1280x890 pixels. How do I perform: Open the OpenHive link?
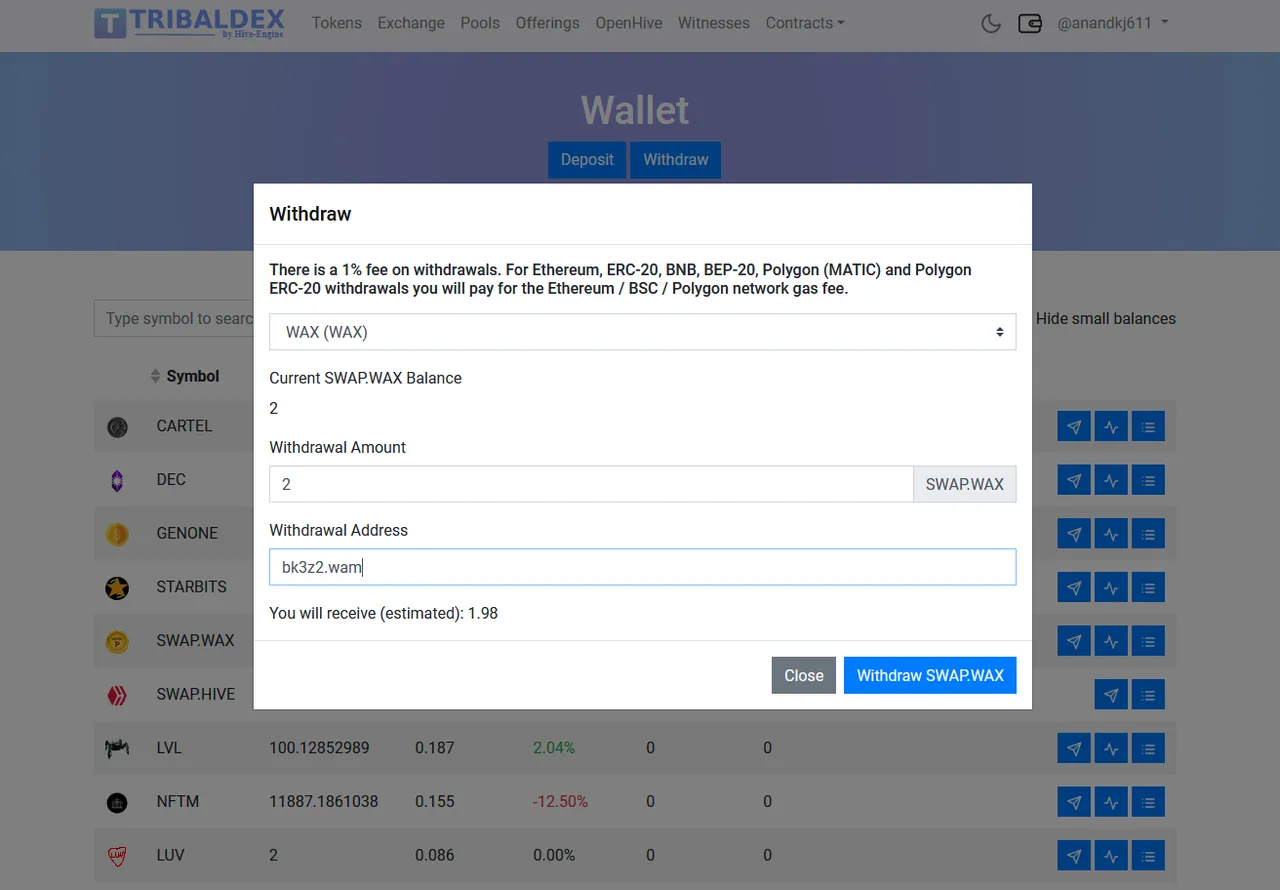tap(629, 23)
